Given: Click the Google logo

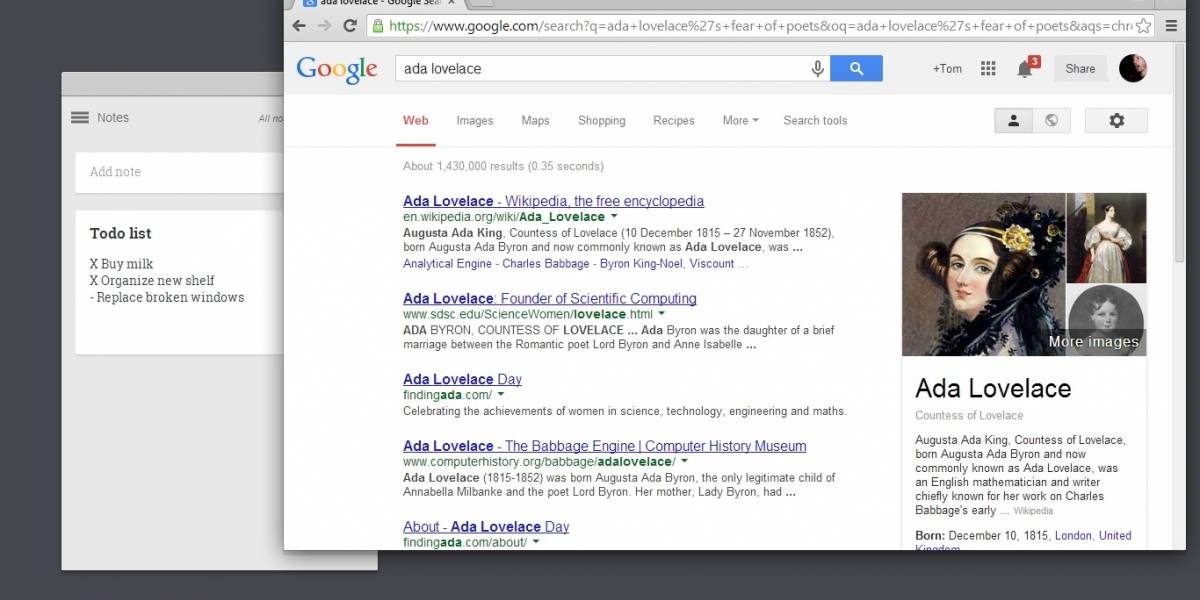Looking at the screenshot, I should click(x=337, y=69).
